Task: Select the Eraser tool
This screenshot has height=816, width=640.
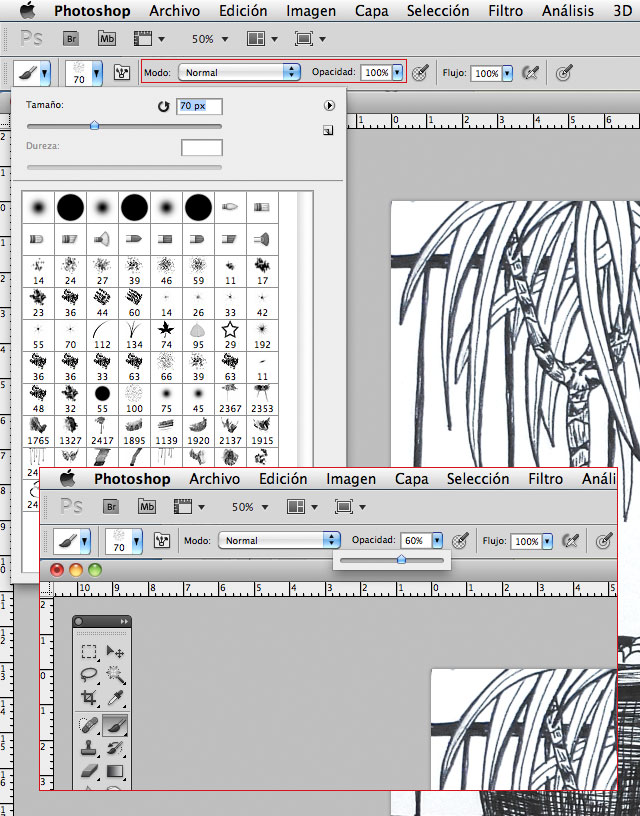Action: click(89, 771)
